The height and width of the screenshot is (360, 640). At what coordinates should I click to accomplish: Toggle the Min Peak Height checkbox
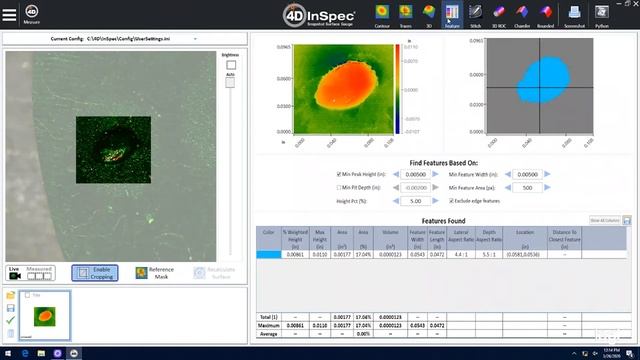(339, 174)
